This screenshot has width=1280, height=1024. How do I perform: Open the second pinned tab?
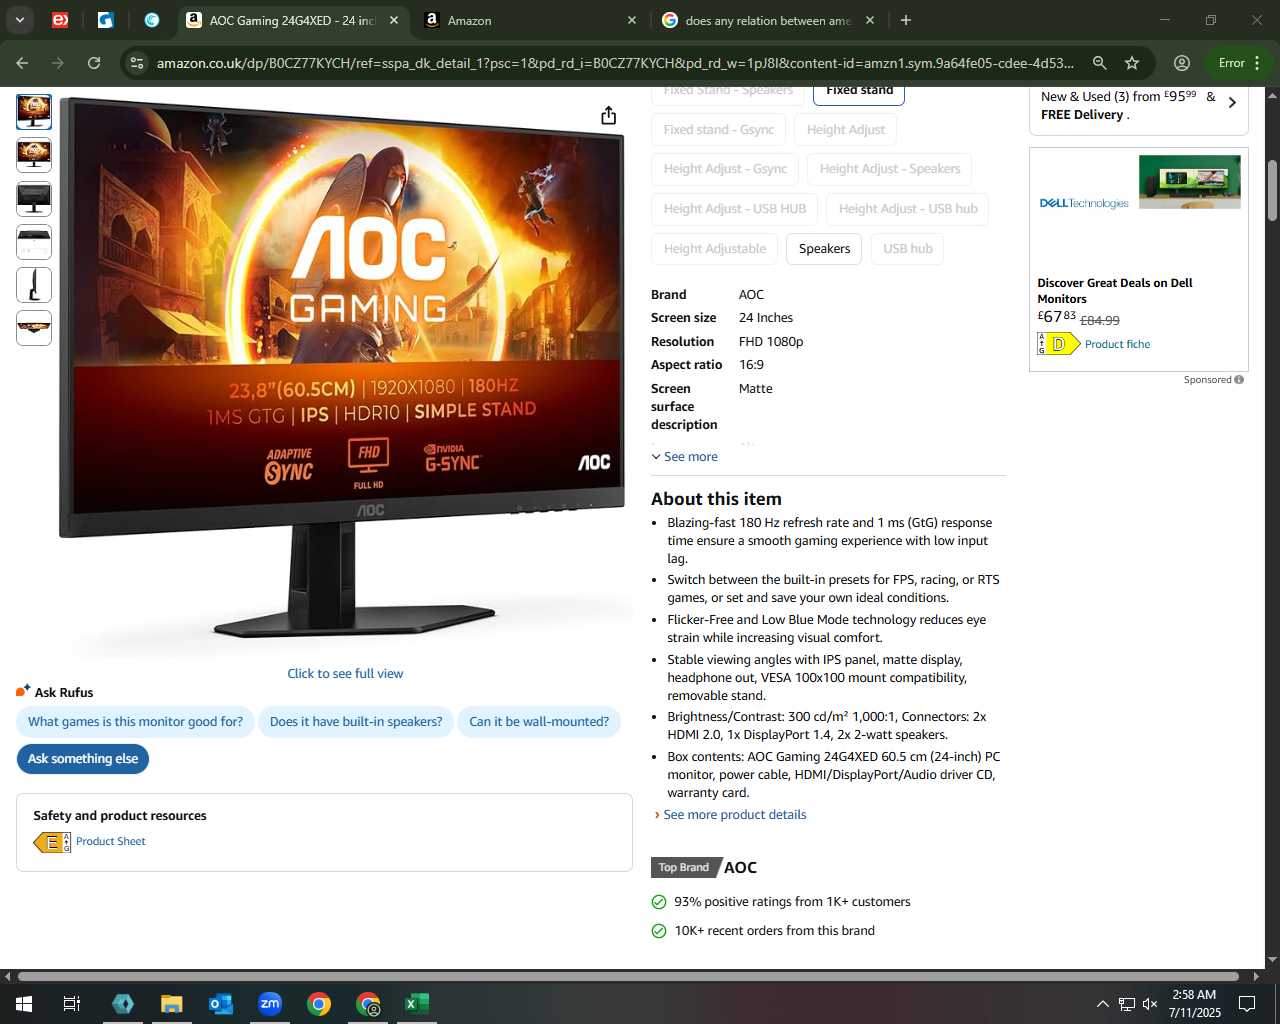pyautogui.click(x=105, y=20)
